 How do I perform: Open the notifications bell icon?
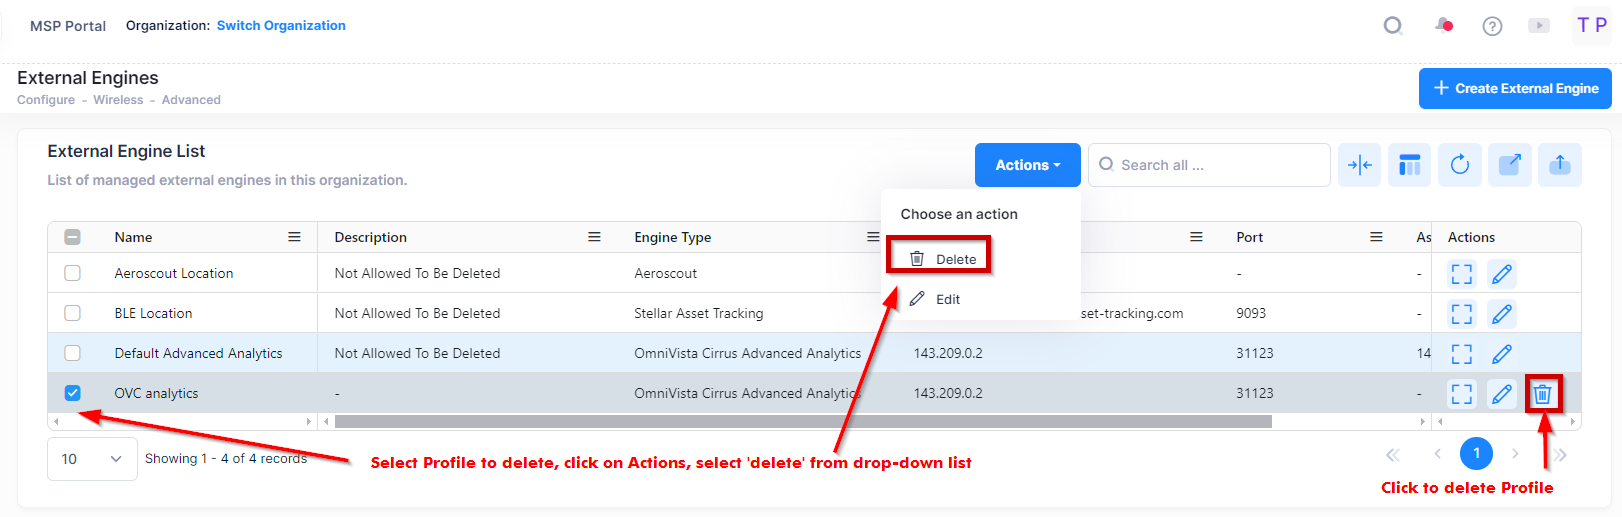coord(1443,26)
